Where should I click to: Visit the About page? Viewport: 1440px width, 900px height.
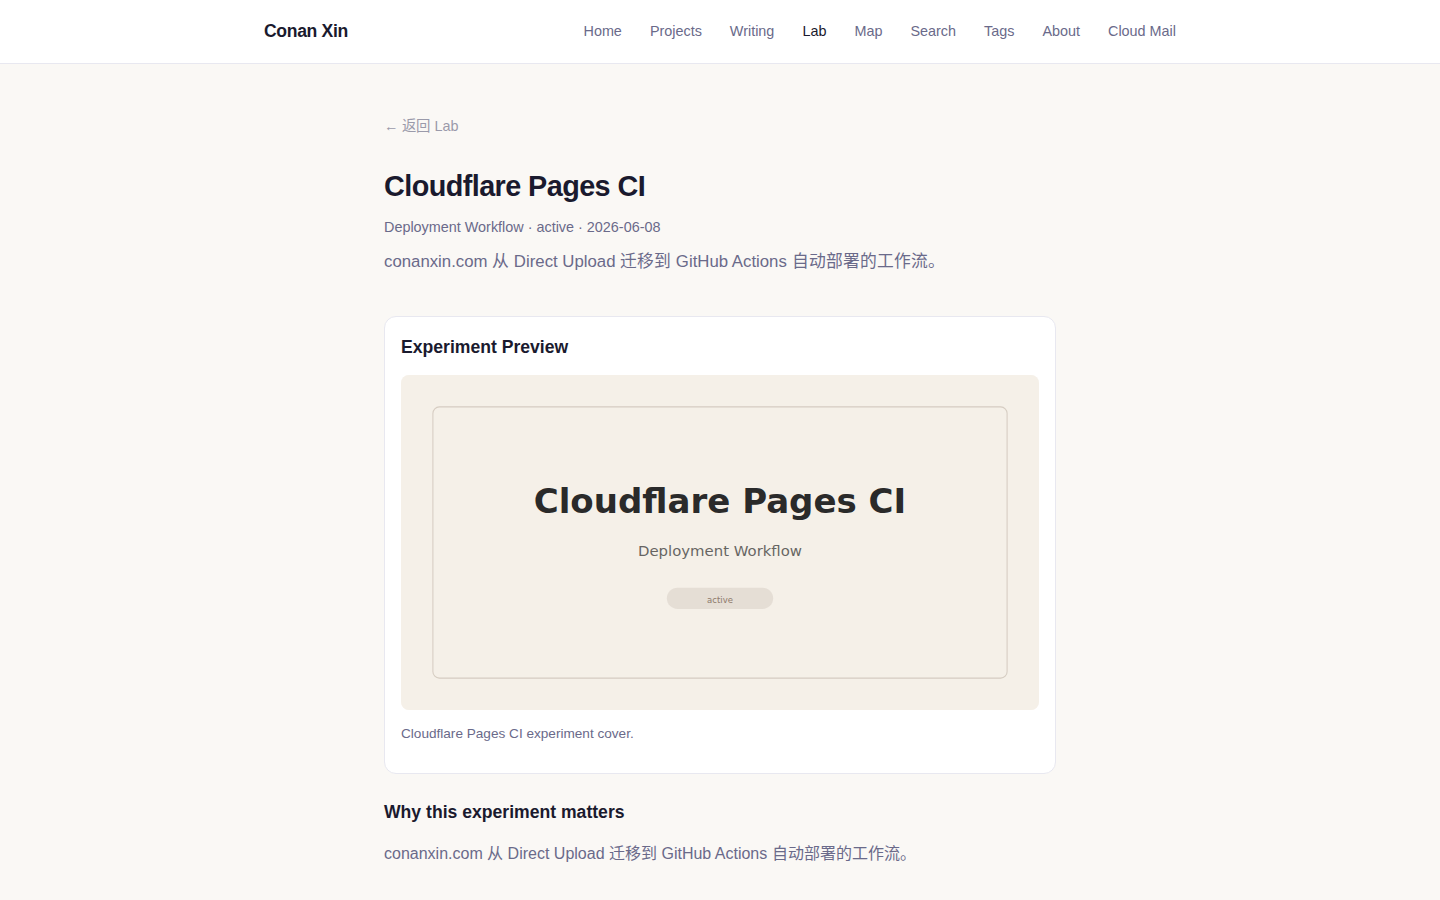point(1061,31)
